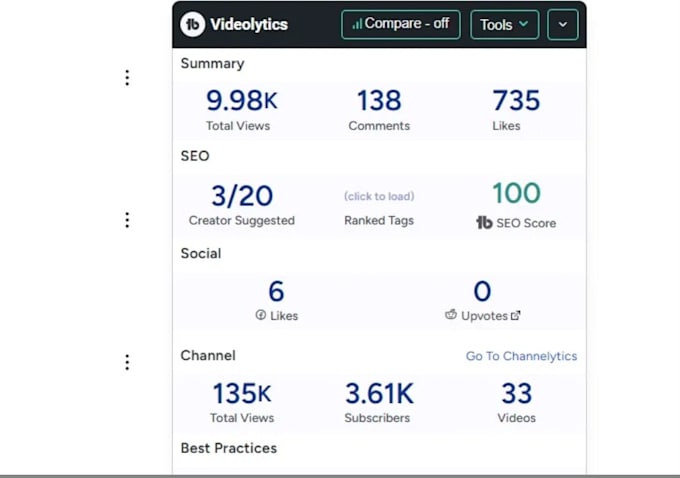Open three-dot menu beside Summary section

pyautogui.click(x=127, y=78)
